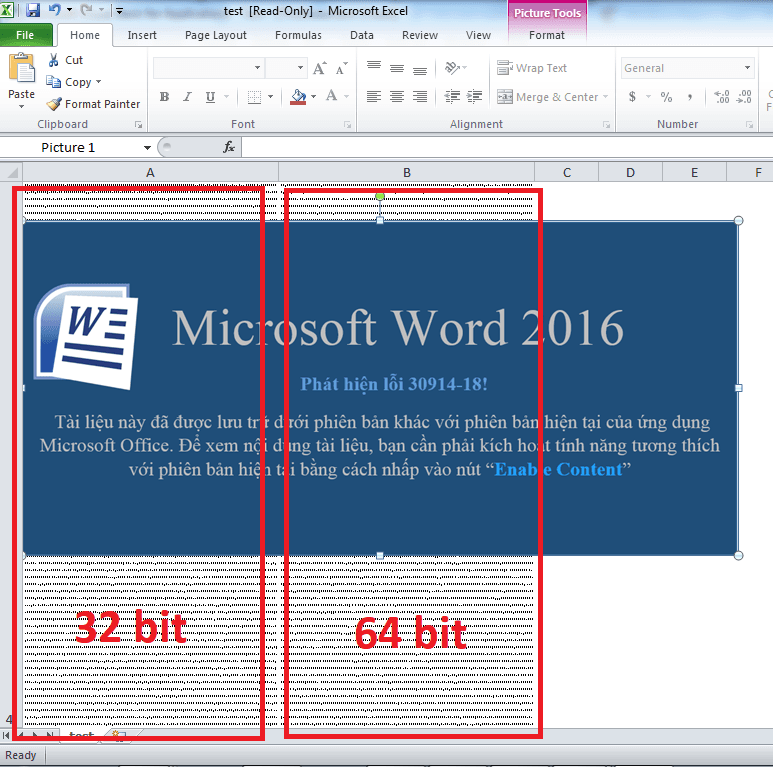Open the Picture Tools Format tab
The height and width of the screenshot is (767, 773).
[x=547, y=35]
